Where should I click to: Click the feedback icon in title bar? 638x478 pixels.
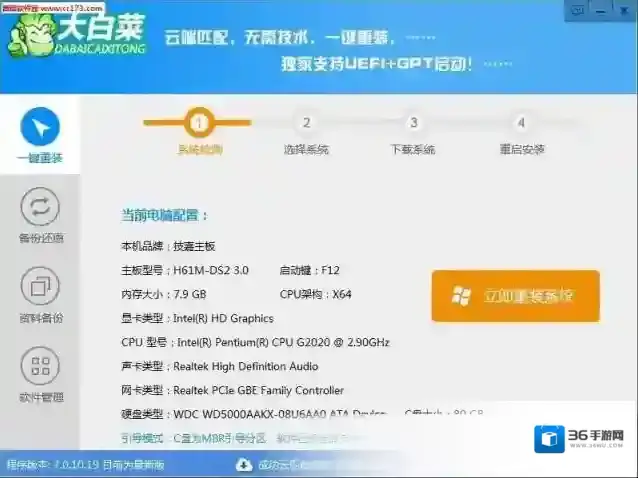click(x=577, y=11)
